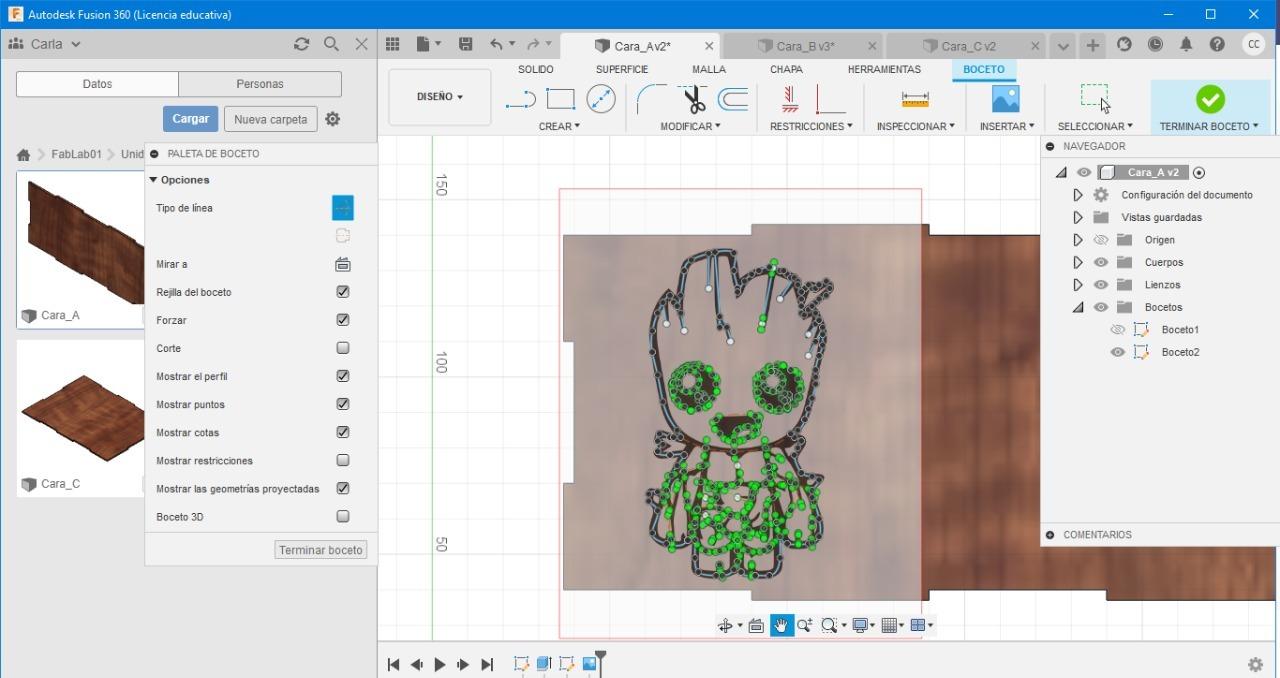This screenshot has height=678, width=1280.
Task: Open the SELECCIONAR dropdown menu
Action: click(1095, 126)
